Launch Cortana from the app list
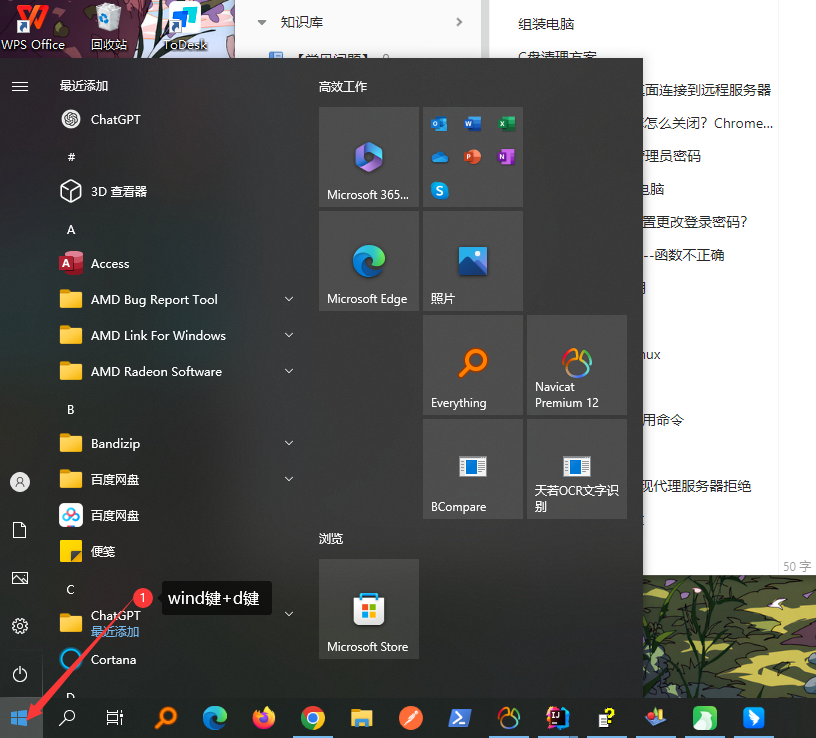 tap(177, 659)
